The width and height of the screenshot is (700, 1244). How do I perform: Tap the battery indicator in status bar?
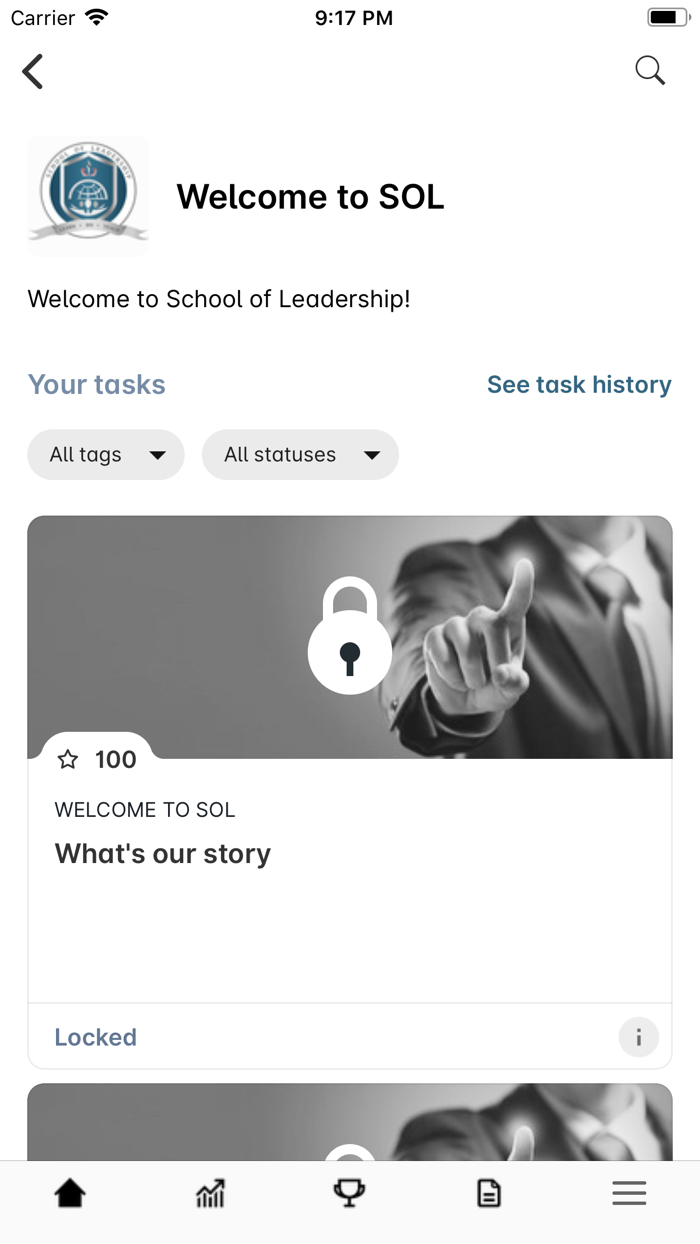coord(668,17)
